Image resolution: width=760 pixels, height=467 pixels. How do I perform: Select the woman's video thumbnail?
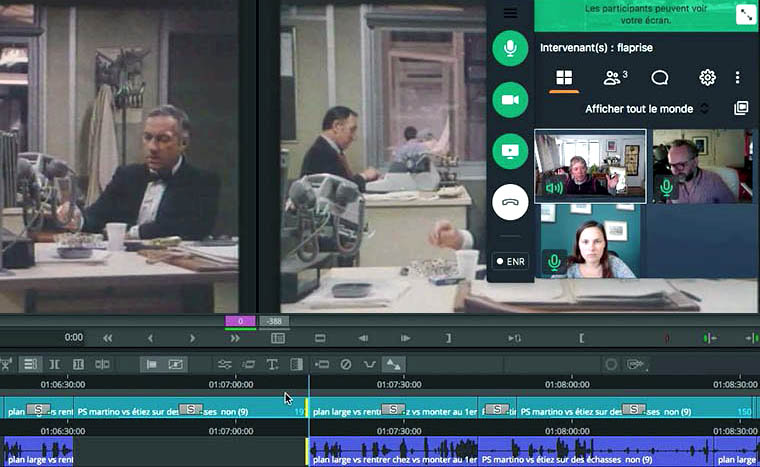[590, 241]
